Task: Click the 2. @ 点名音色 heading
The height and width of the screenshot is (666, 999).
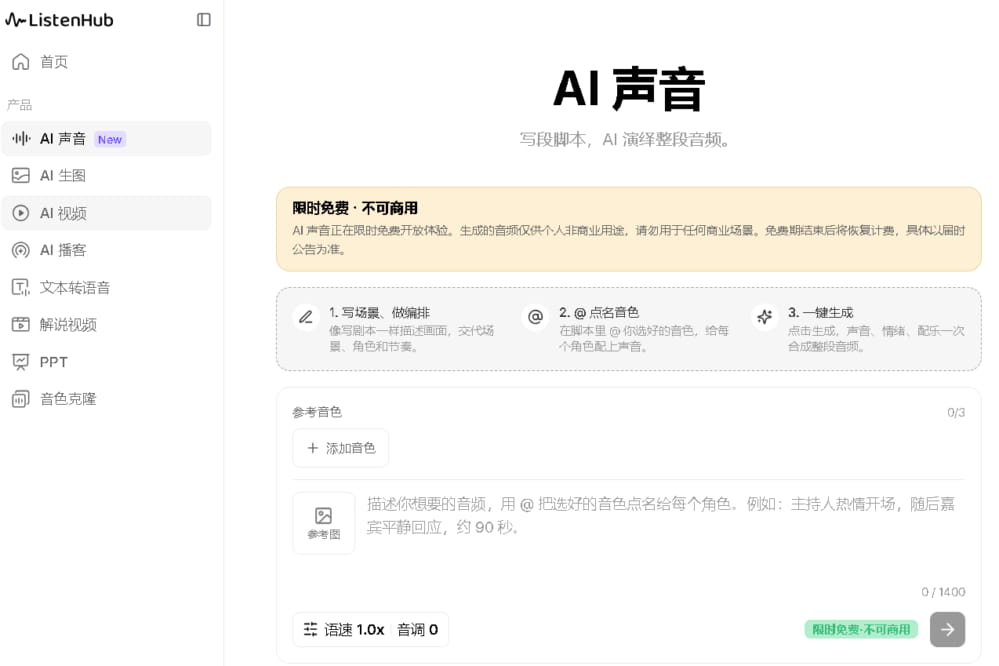Action: pyautogui.click(x=598, y=313)
